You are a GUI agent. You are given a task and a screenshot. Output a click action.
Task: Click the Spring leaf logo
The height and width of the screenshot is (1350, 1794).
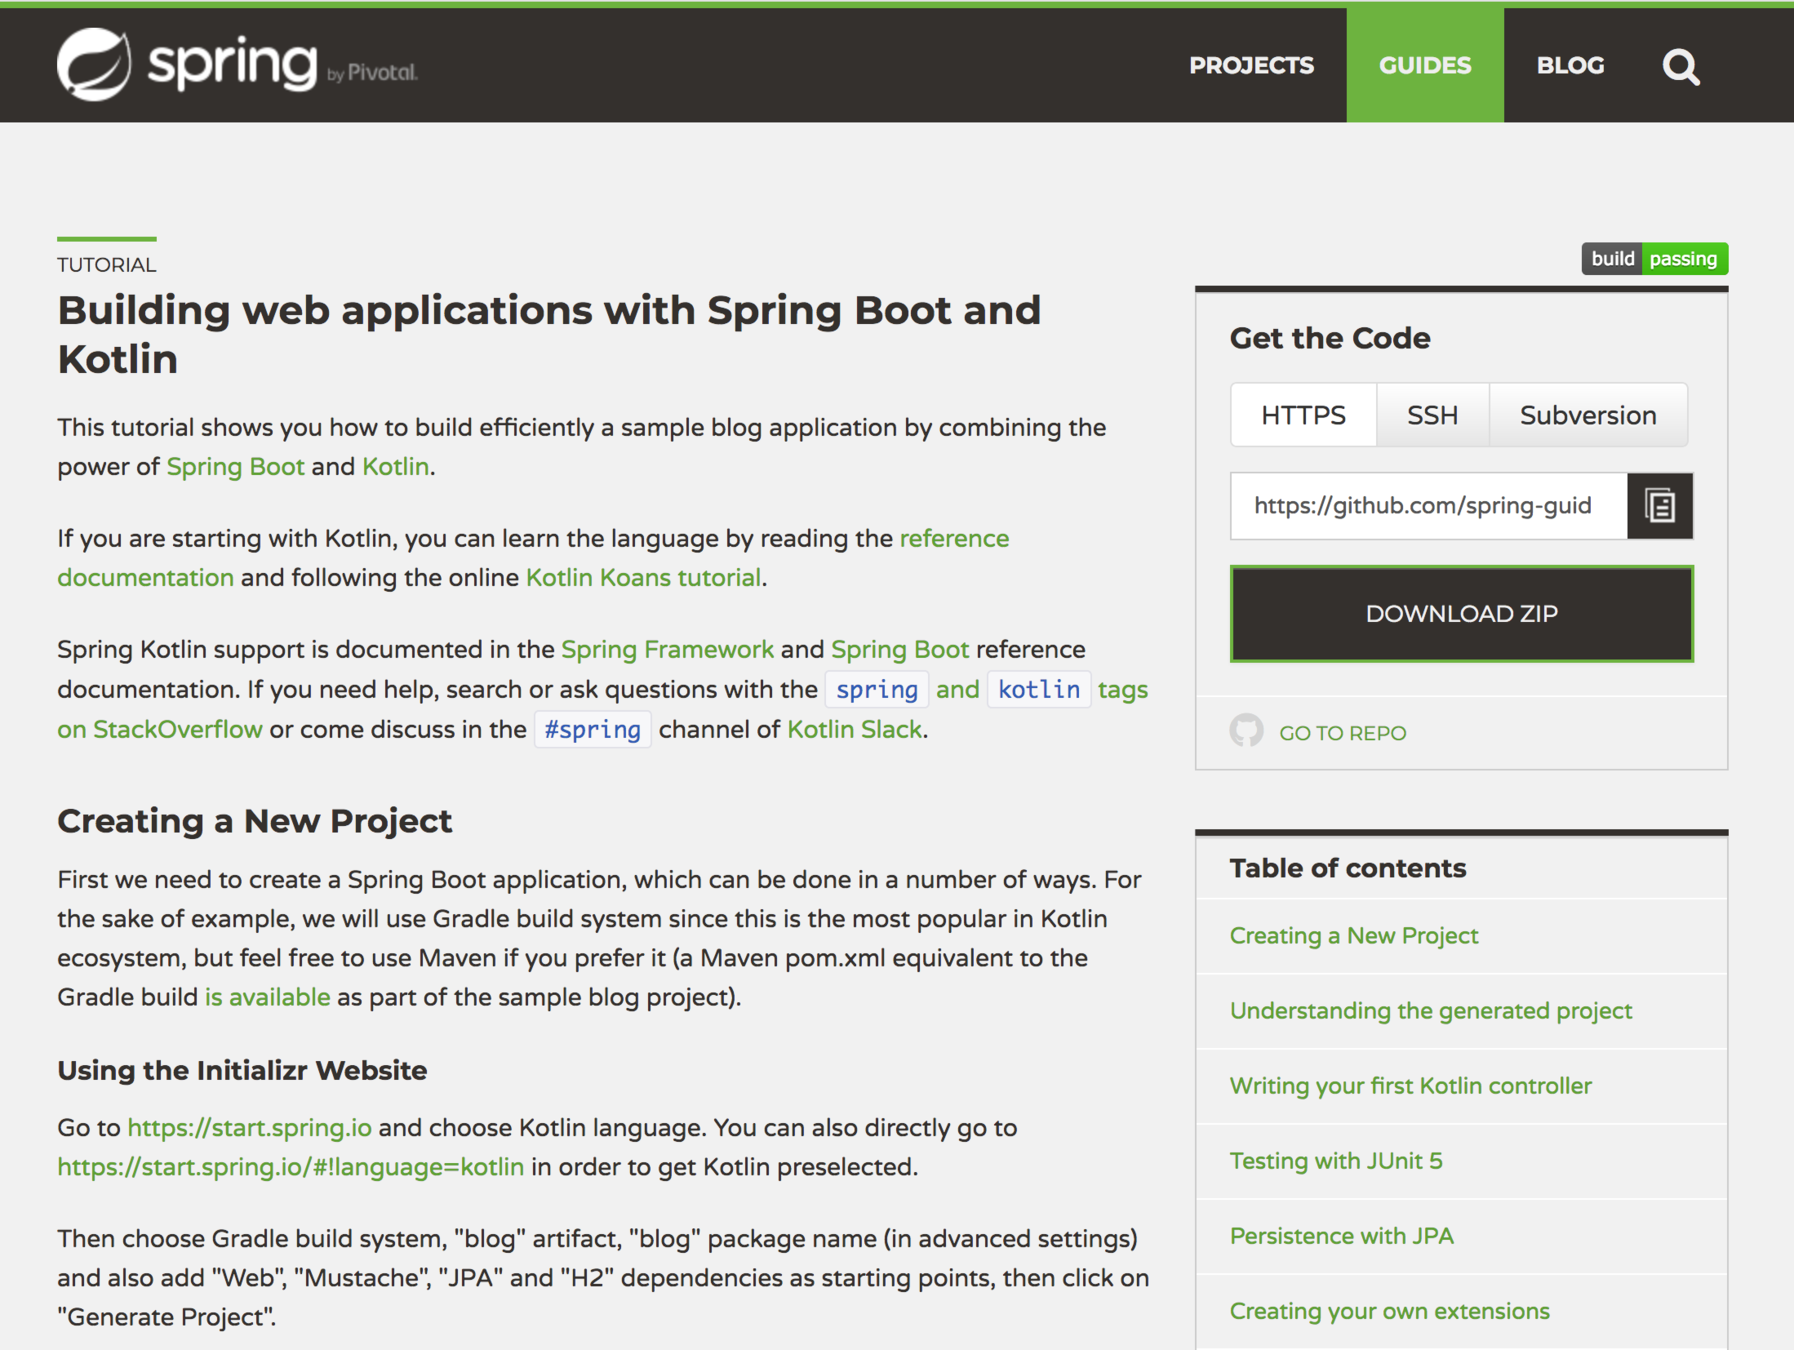[94, 65]
